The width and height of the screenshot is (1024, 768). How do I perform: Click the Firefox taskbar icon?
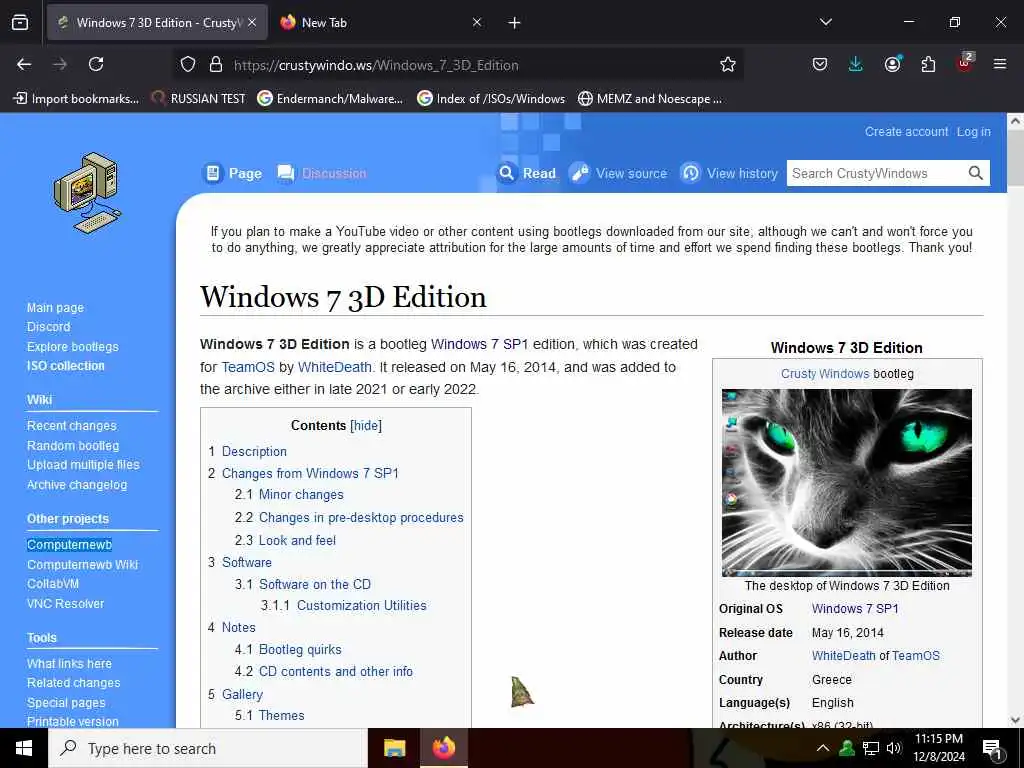click(x=444, y=748)
